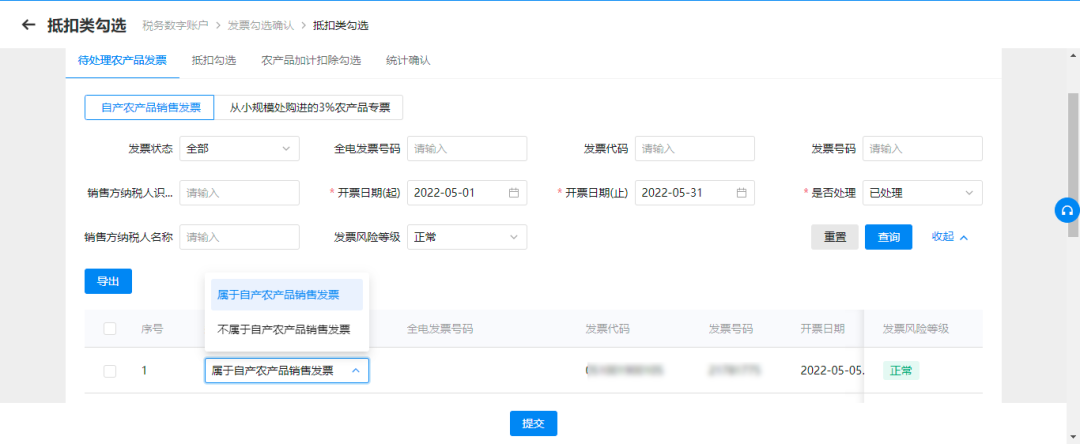This screenshot has height=444, width=1080.
Task: Switch to the 农产品加计扣除勾选 tab
Action: pos(311,60)
